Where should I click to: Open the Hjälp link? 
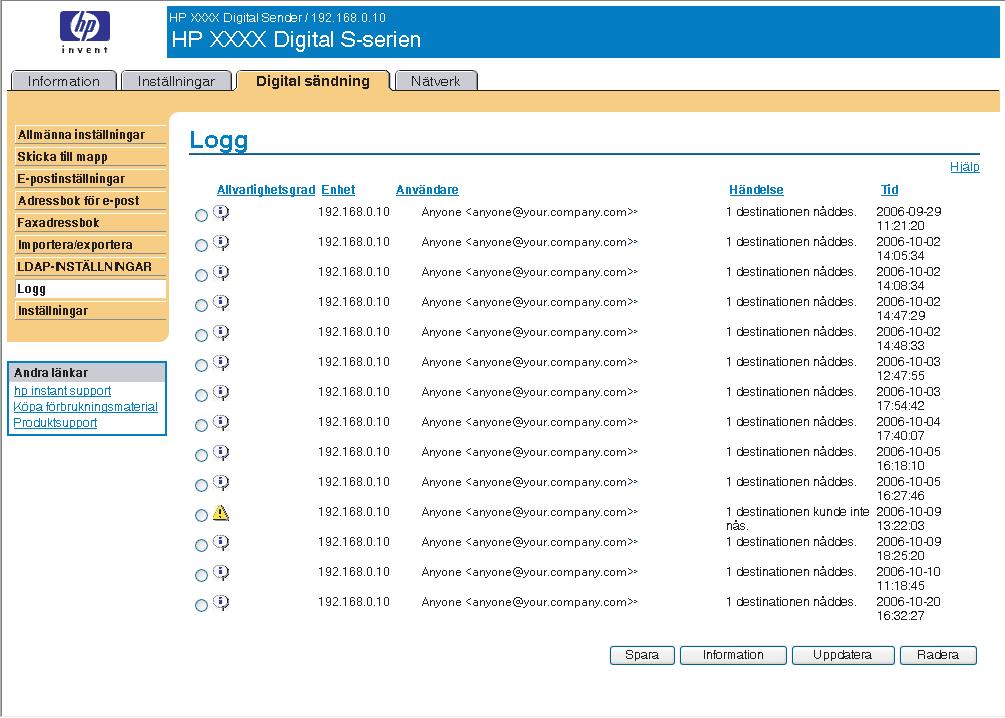(x=965, y=167)
